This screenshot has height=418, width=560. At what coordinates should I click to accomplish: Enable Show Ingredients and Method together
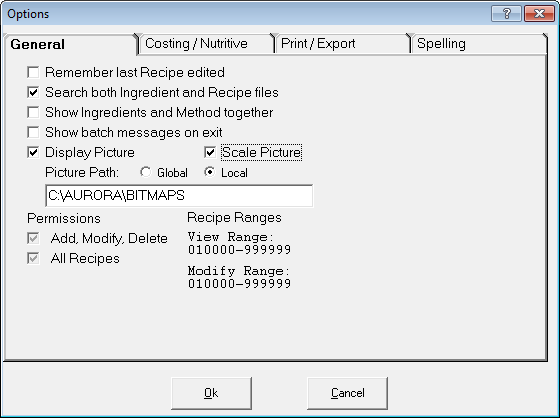tap(33, 112)
